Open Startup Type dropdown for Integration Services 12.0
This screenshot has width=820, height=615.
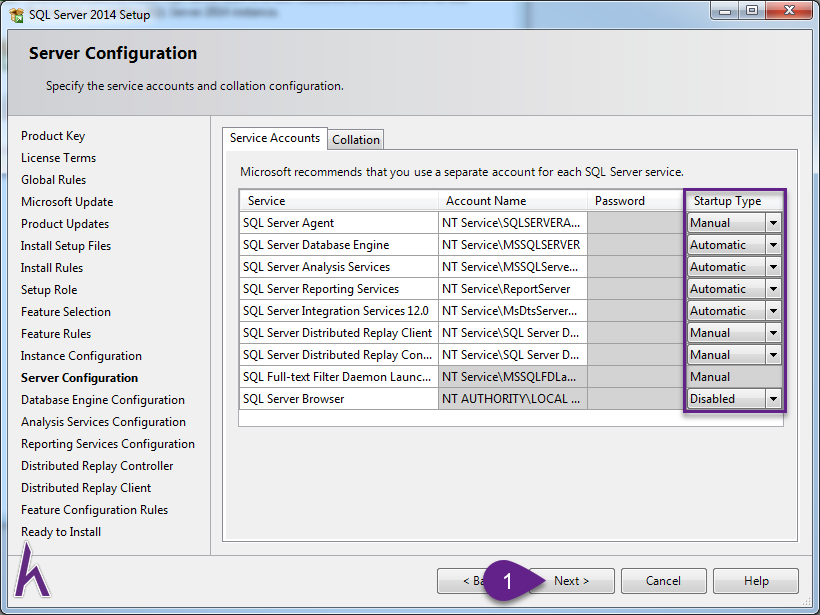click(x=773, y=311)
